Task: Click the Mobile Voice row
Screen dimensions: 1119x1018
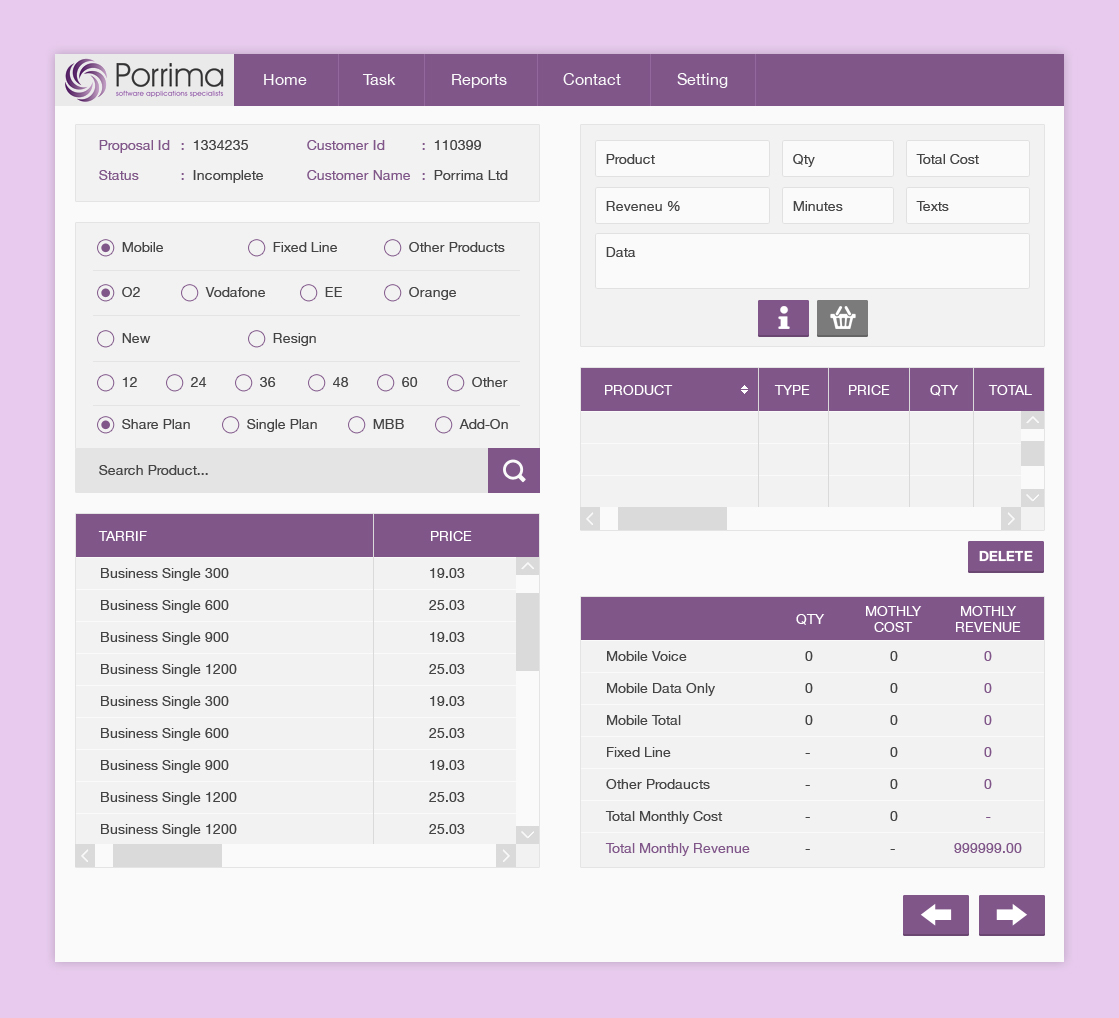Action: pyautogui.click(x=812, y=656)
